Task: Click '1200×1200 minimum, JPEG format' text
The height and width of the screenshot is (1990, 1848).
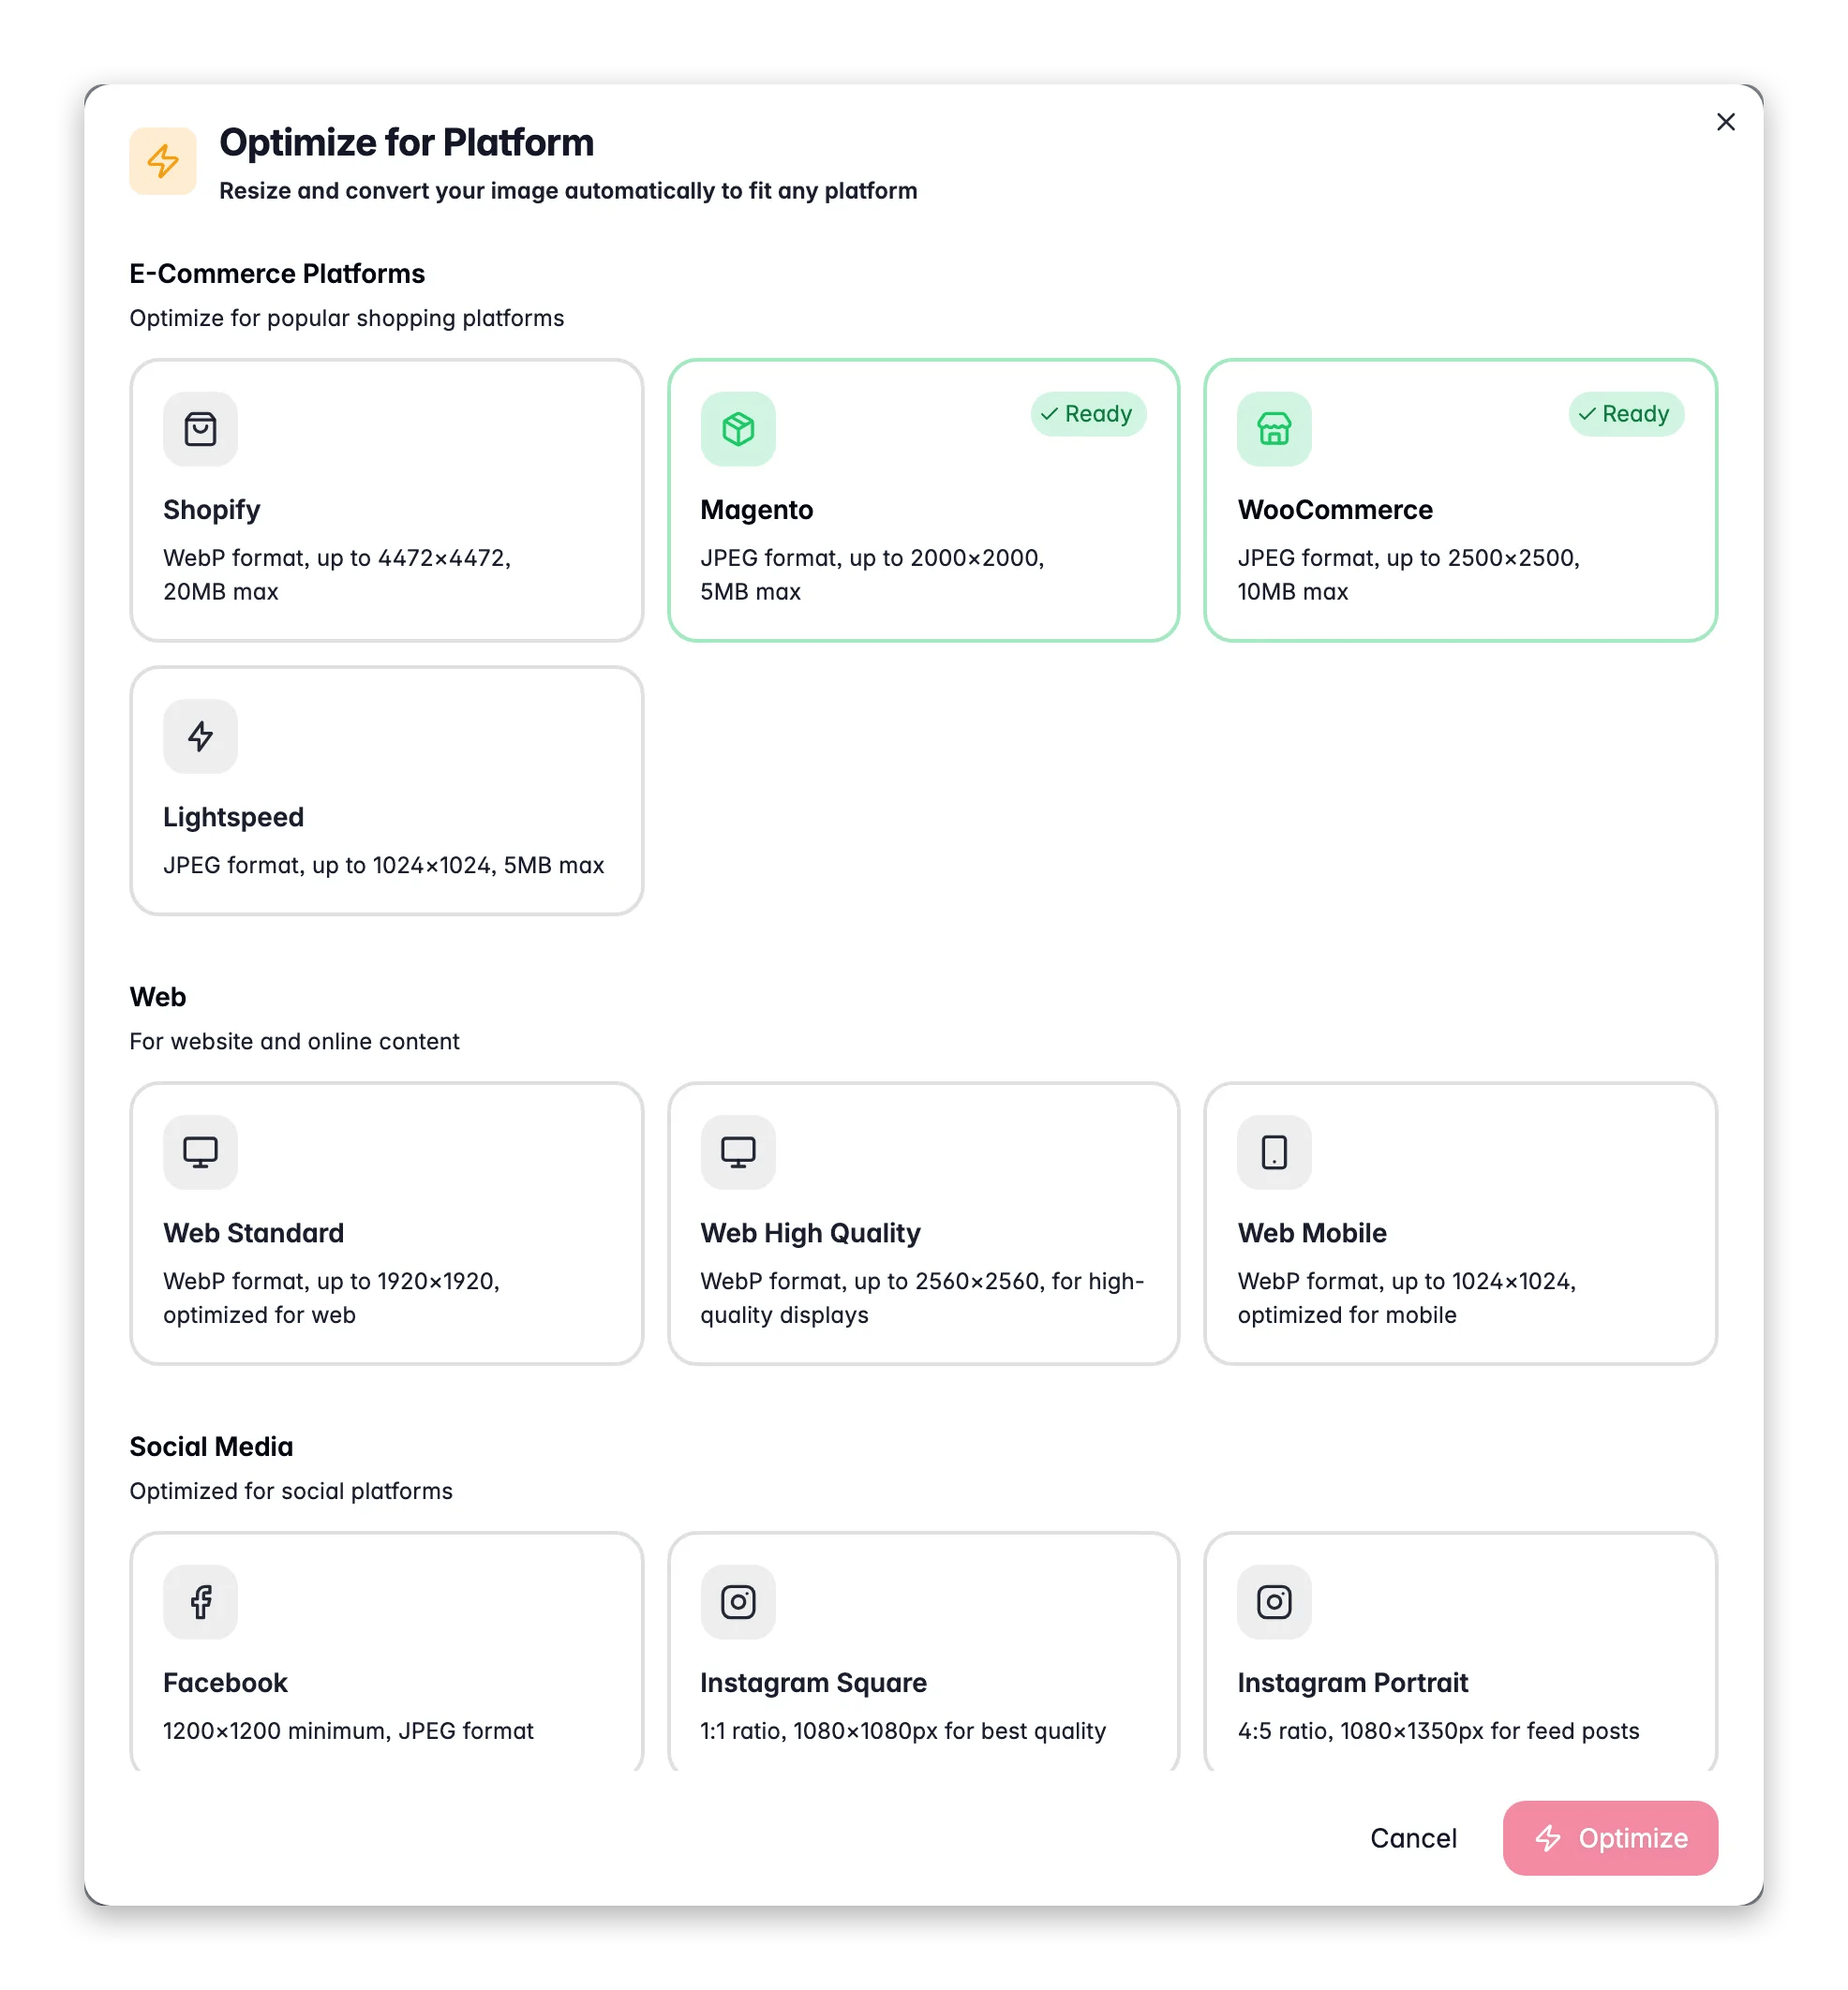Action: tap(349, 1731)
